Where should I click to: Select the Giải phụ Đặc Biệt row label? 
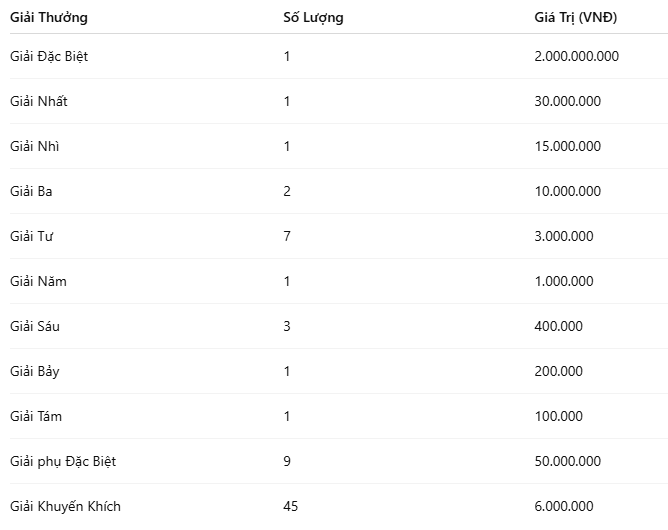[63, 461]
